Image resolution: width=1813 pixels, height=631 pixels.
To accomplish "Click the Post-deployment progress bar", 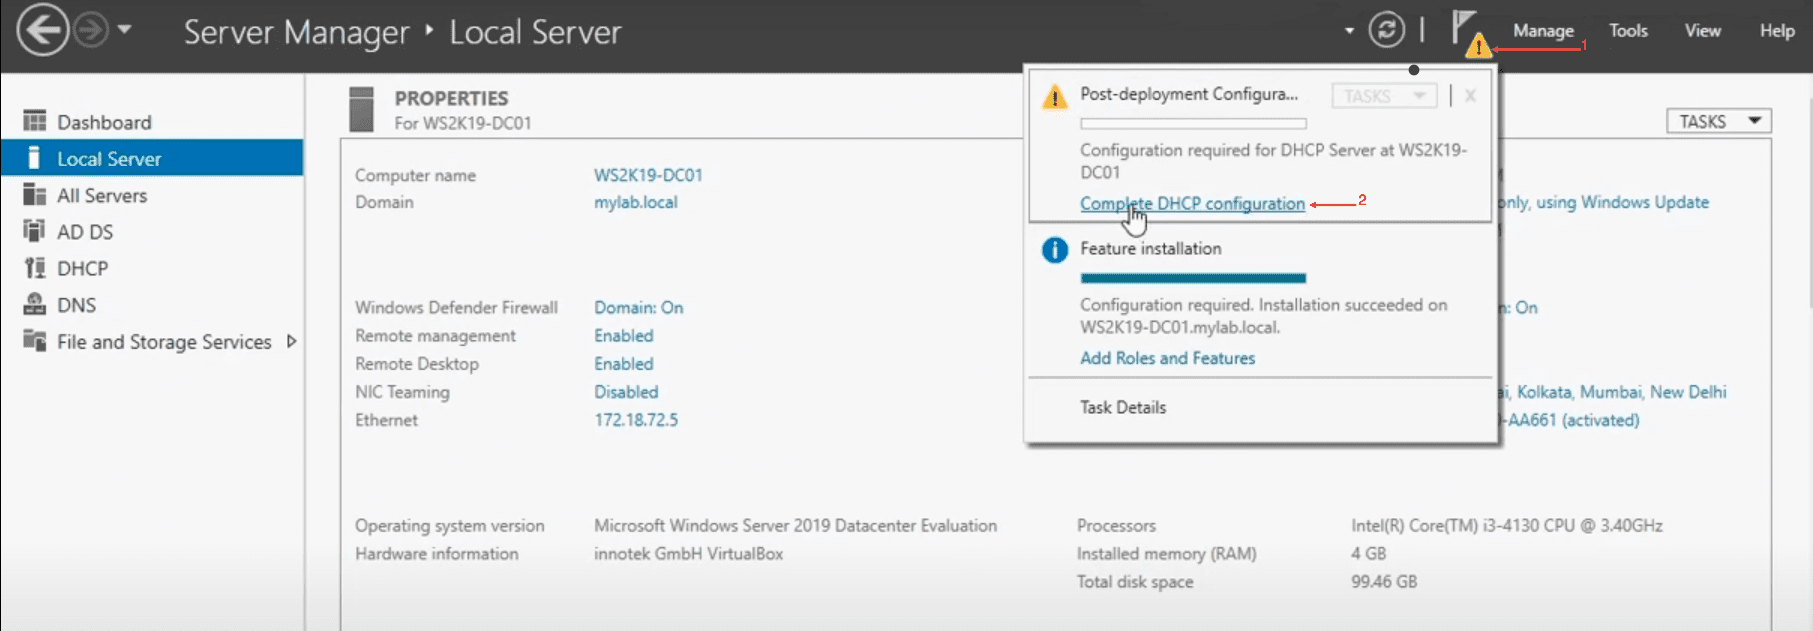I will [x=1193, y=124].
